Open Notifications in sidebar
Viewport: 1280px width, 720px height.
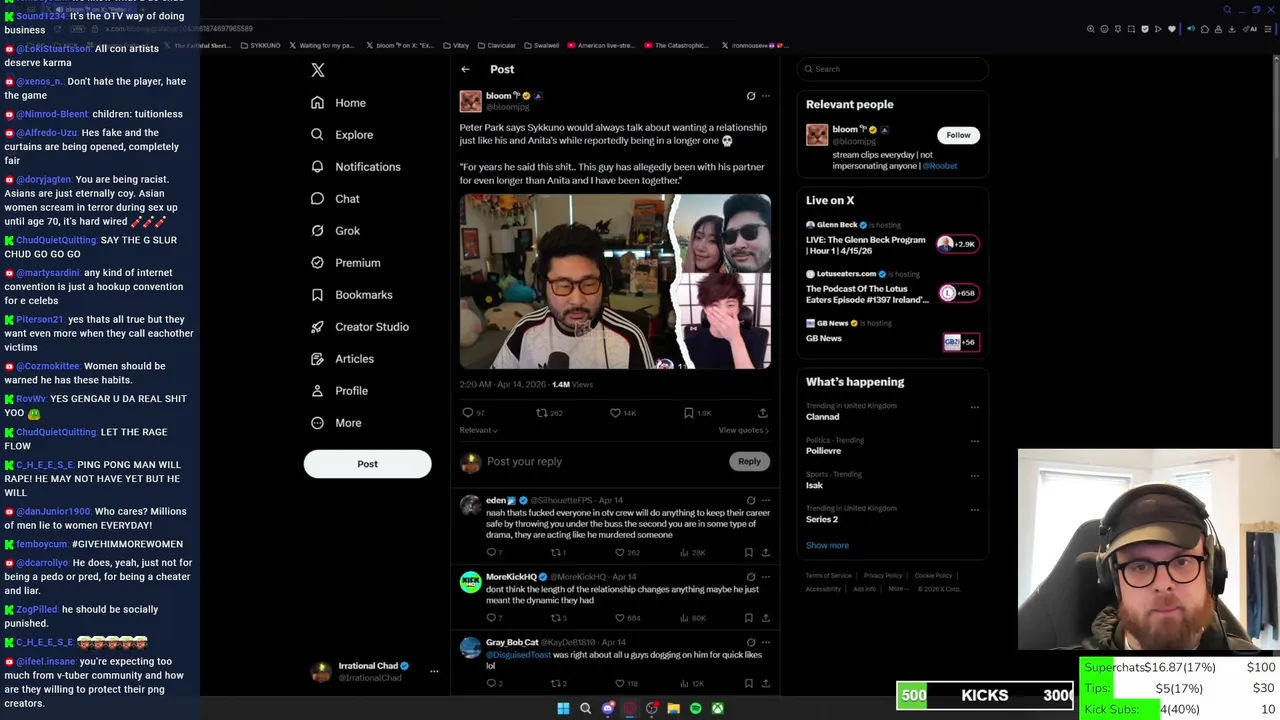[356, 167]
